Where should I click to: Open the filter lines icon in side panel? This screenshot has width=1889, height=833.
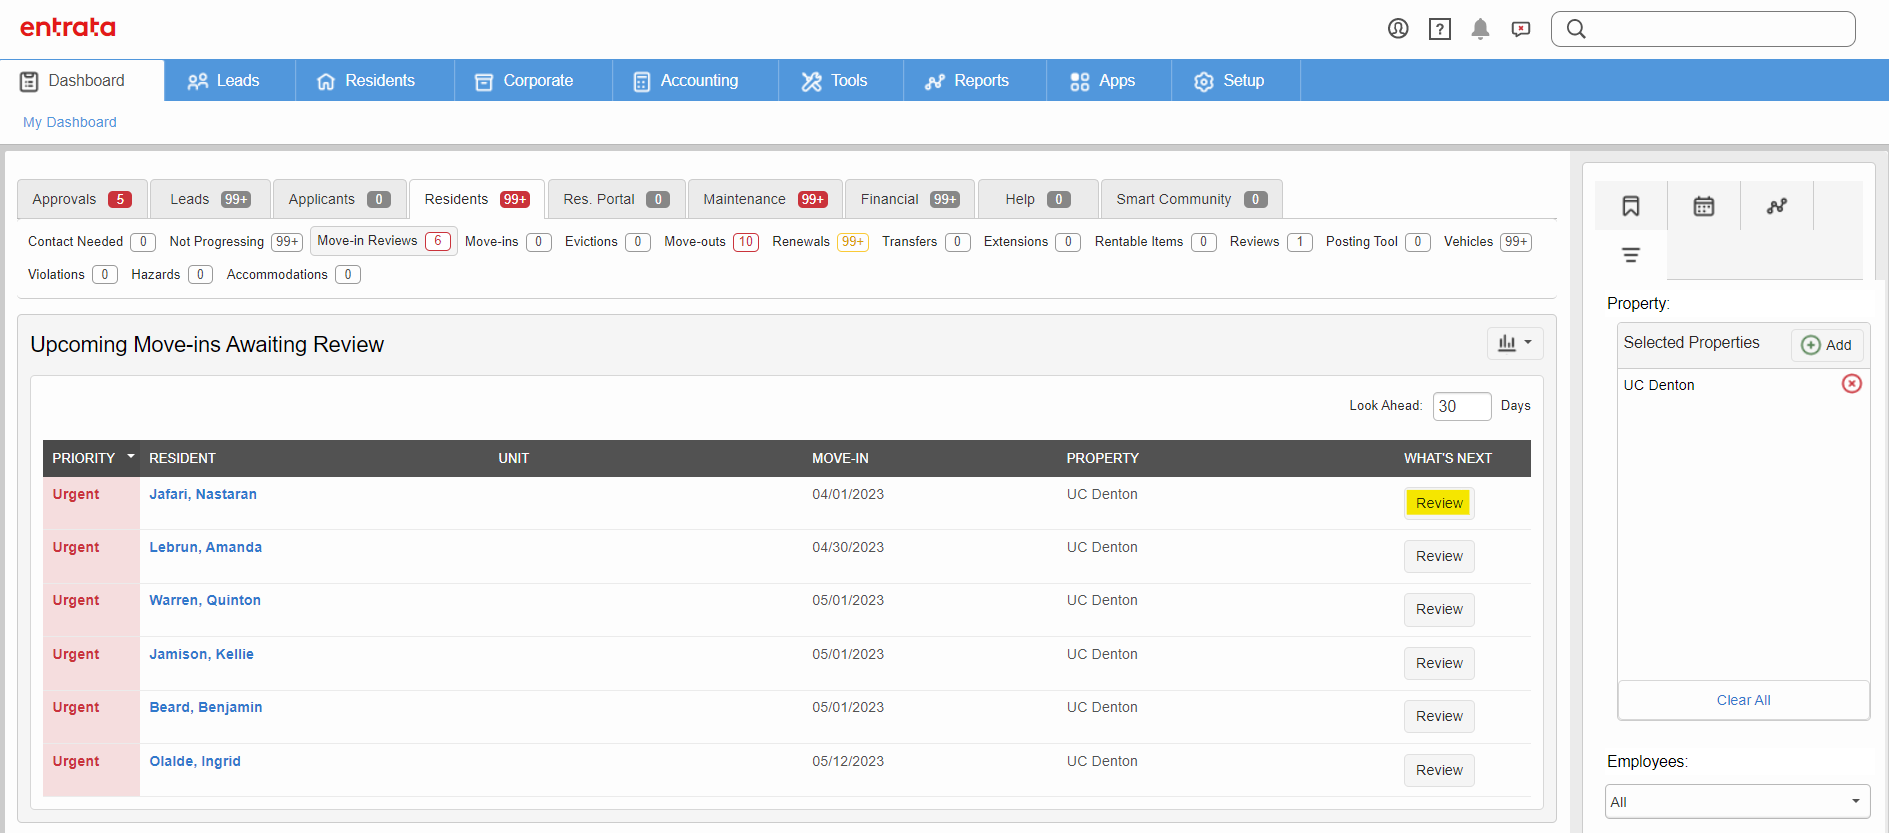(x=1631, y=255)
